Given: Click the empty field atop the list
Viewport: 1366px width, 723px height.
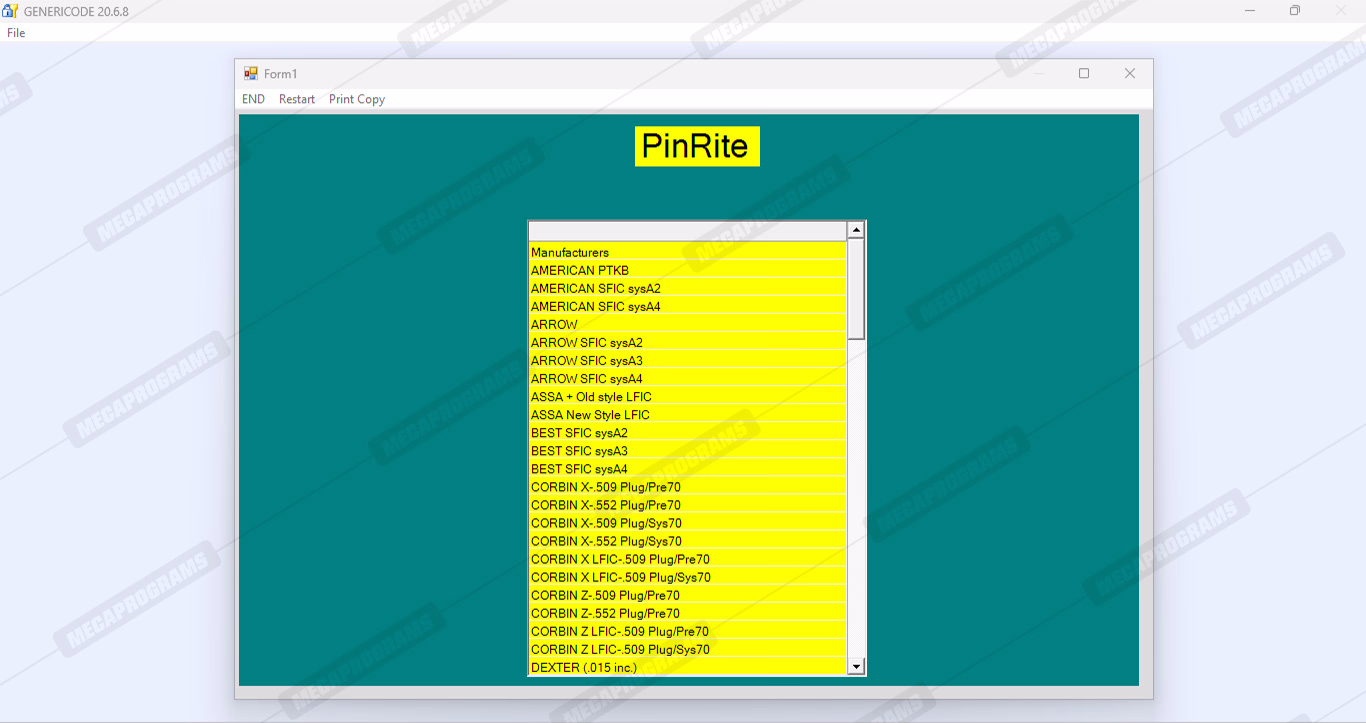Looking at the screenshot, I should (687, 231).
